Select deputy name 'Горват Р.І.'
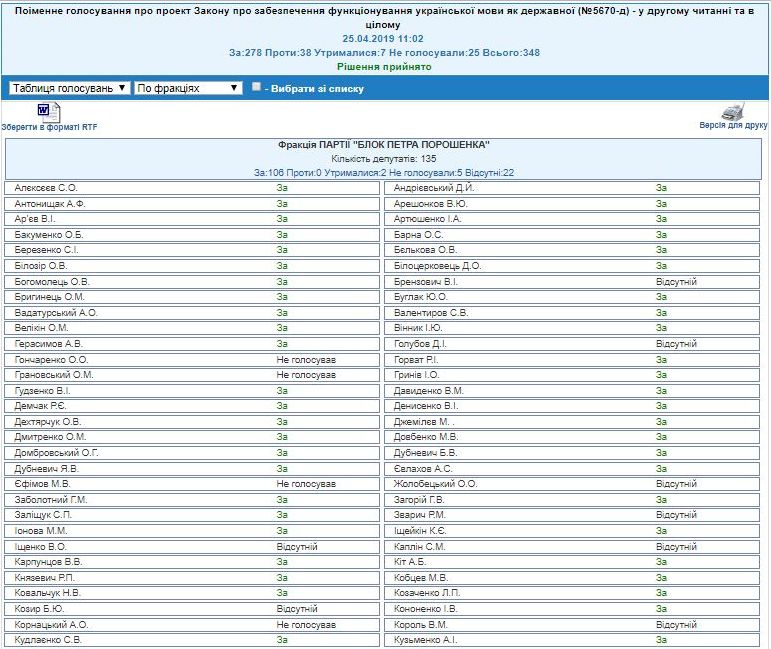The width and height of the screenshot is (771, 649). coord(416,360)
